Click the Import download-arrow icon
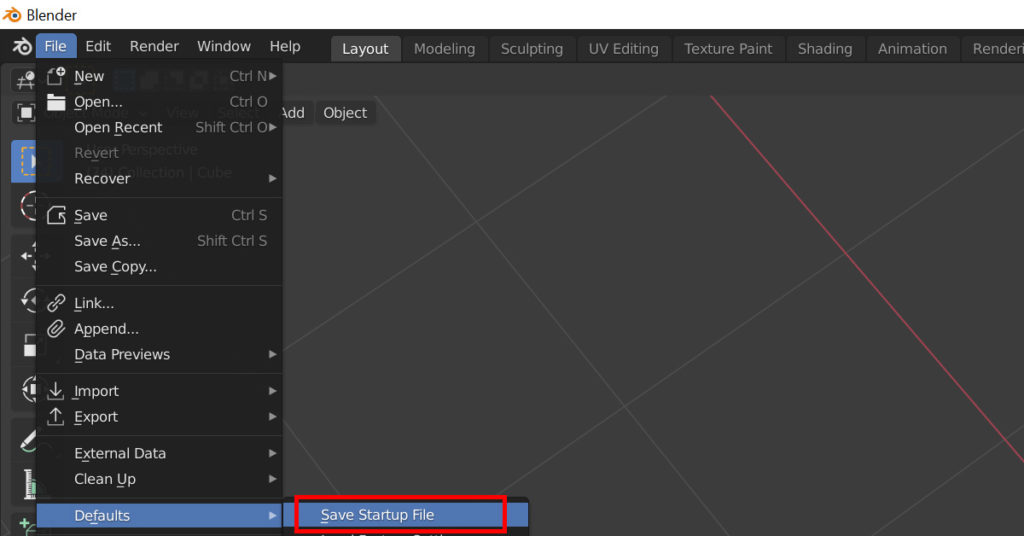 (x=56, y=391)
